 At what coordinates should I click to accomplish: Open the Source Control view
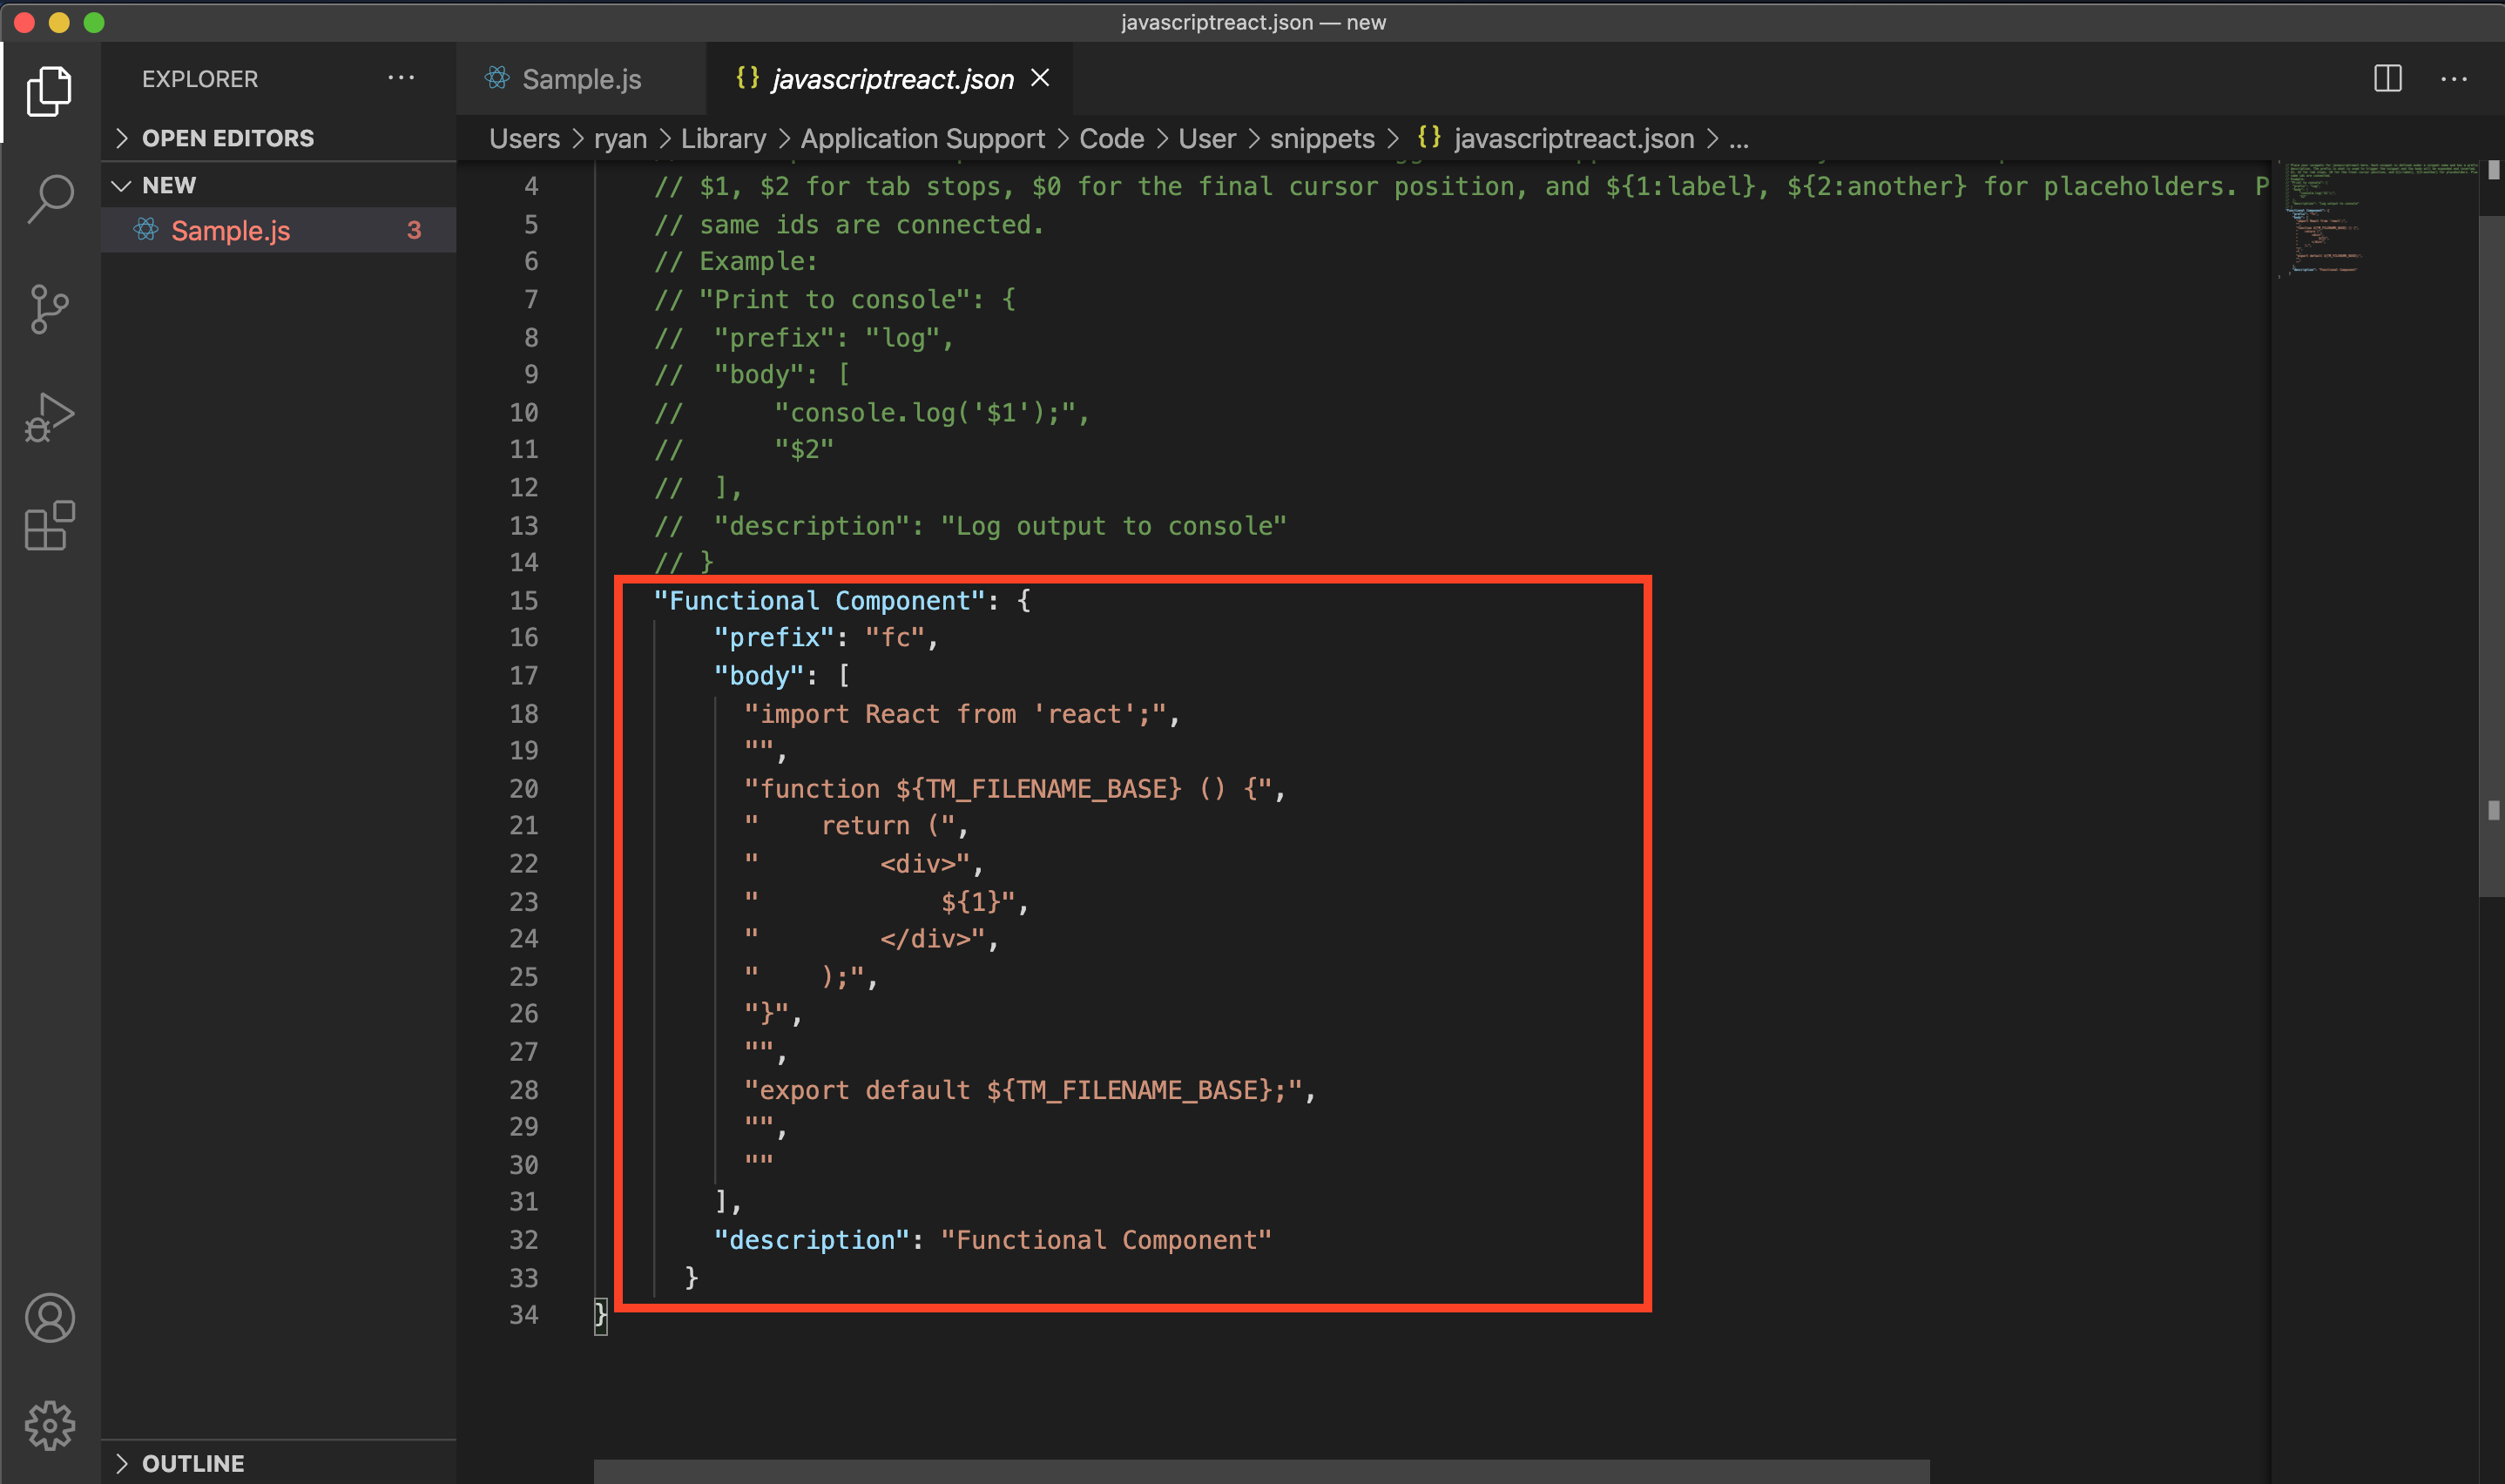point(49,309)
